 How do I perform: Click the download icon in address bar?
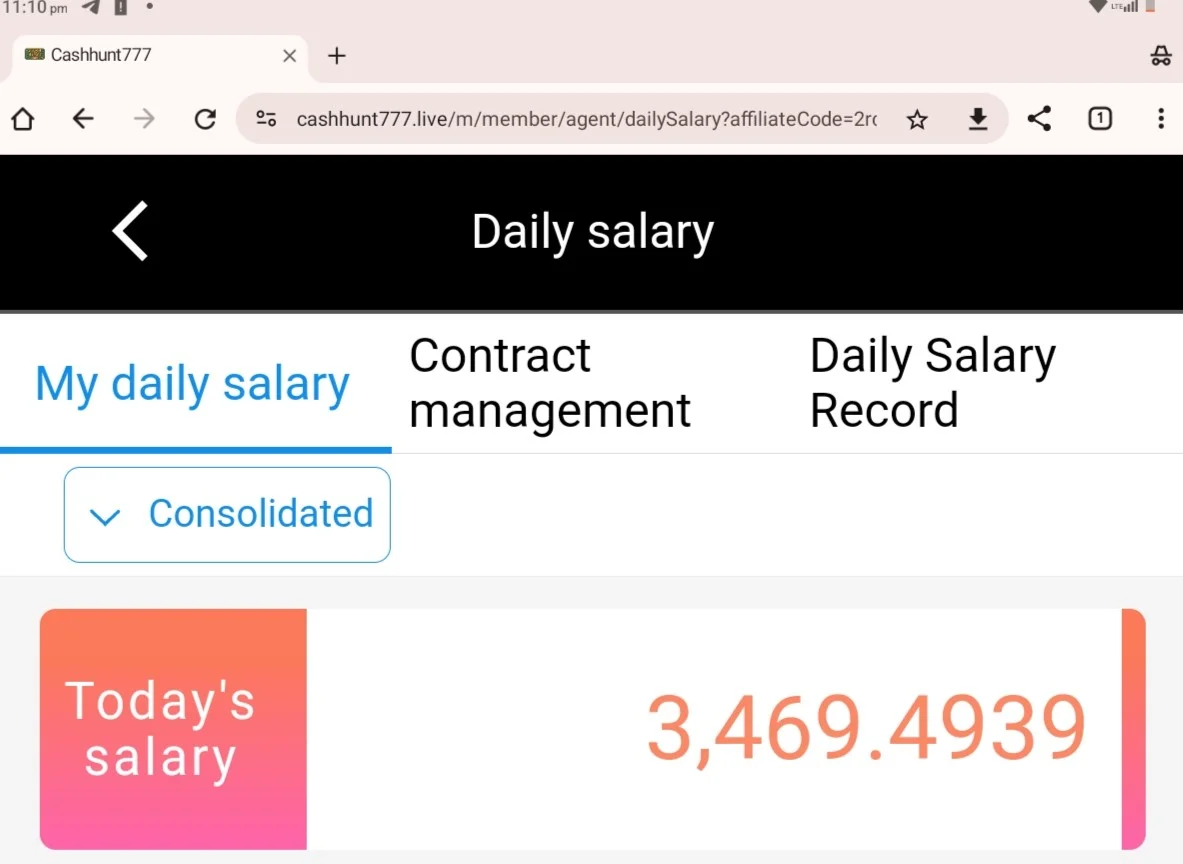tap(978, 118)
